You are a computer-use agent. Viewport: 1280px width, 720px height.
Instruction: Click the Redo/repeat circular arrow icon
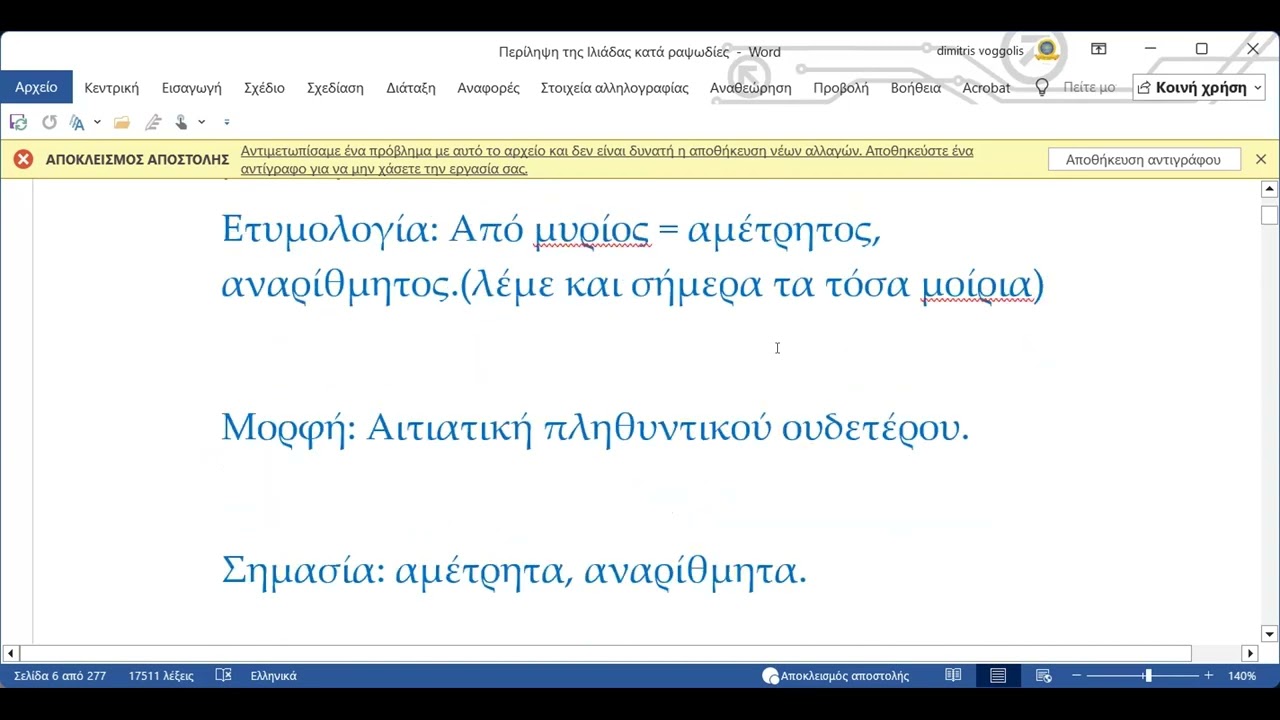click(x=49, y=122)
